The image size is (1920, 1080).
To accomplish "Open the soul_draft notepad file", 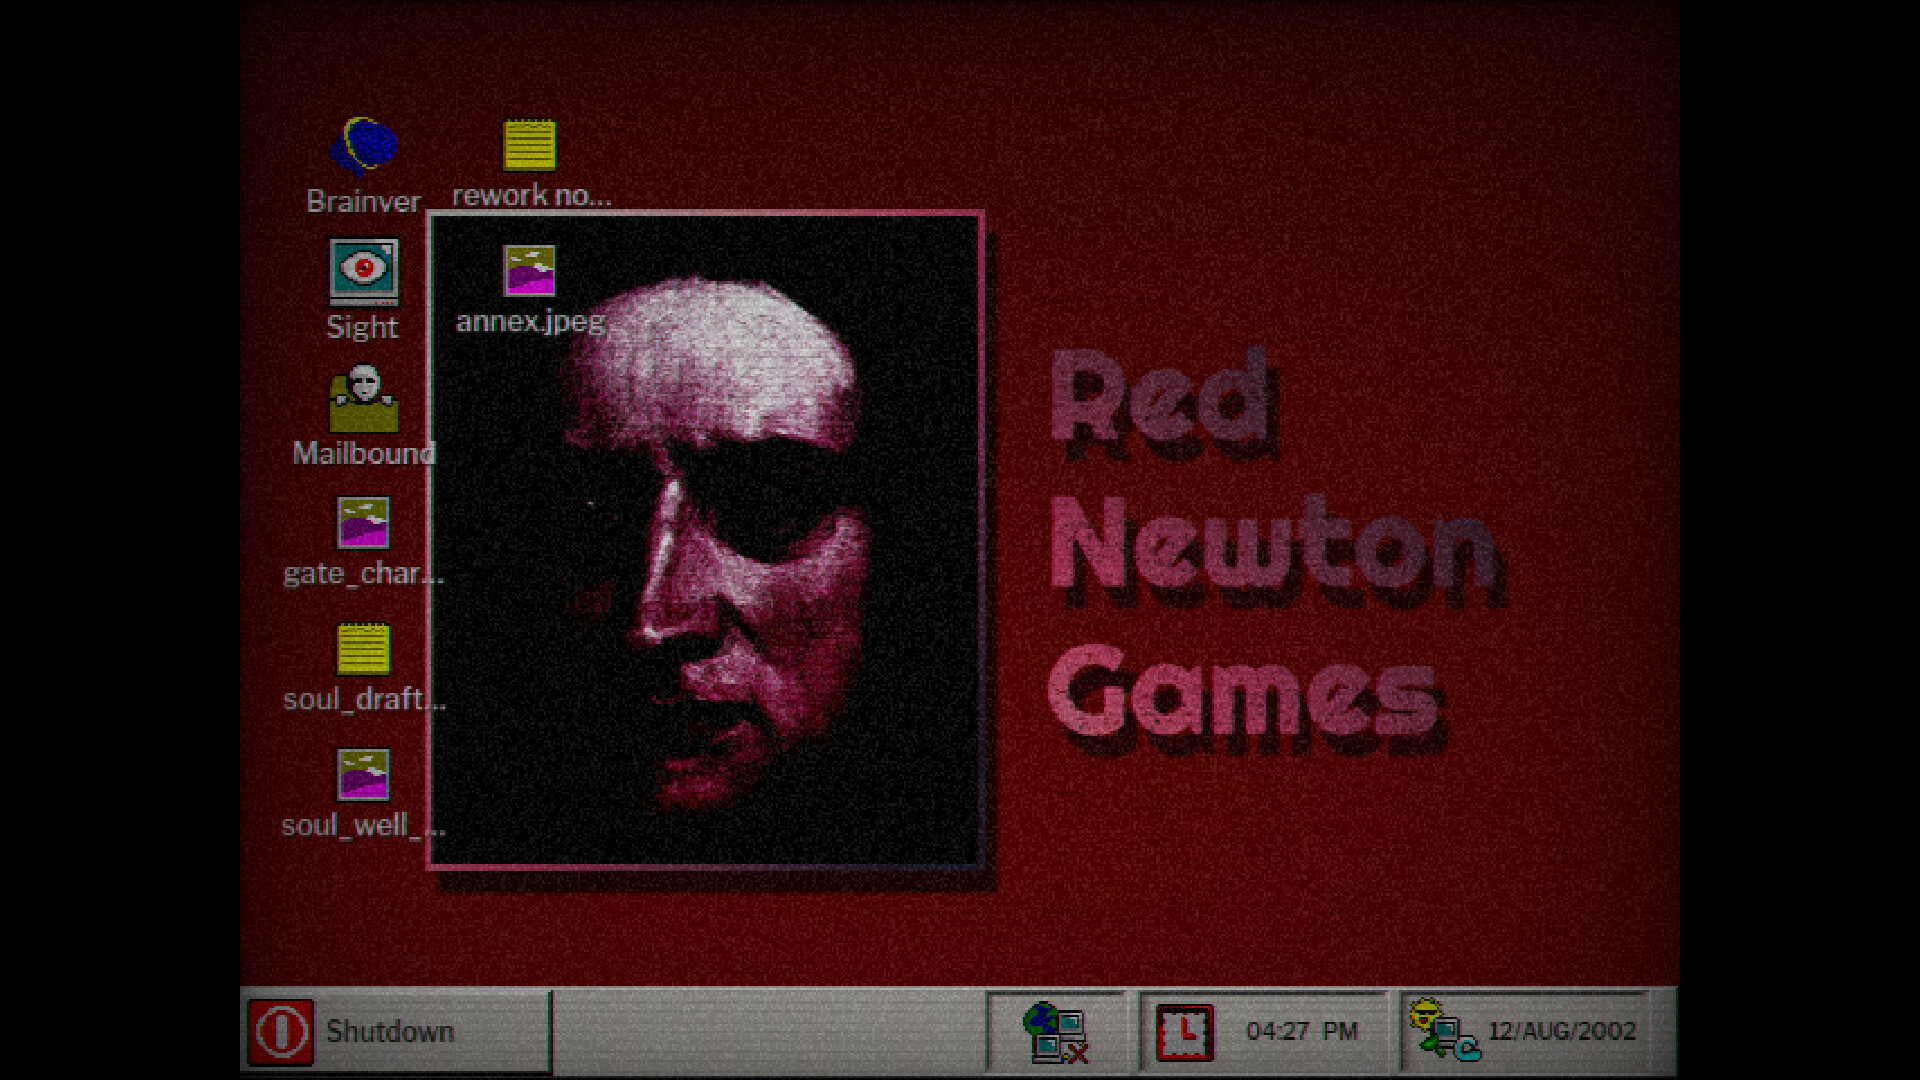I will pyautogui.click(x=363, y=650).
